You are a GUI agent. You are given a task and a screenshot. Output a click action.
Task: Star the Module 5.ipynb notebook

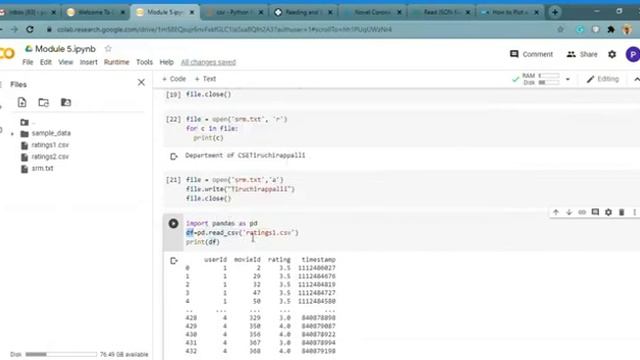pyautogui.click(x=108, y=49)
